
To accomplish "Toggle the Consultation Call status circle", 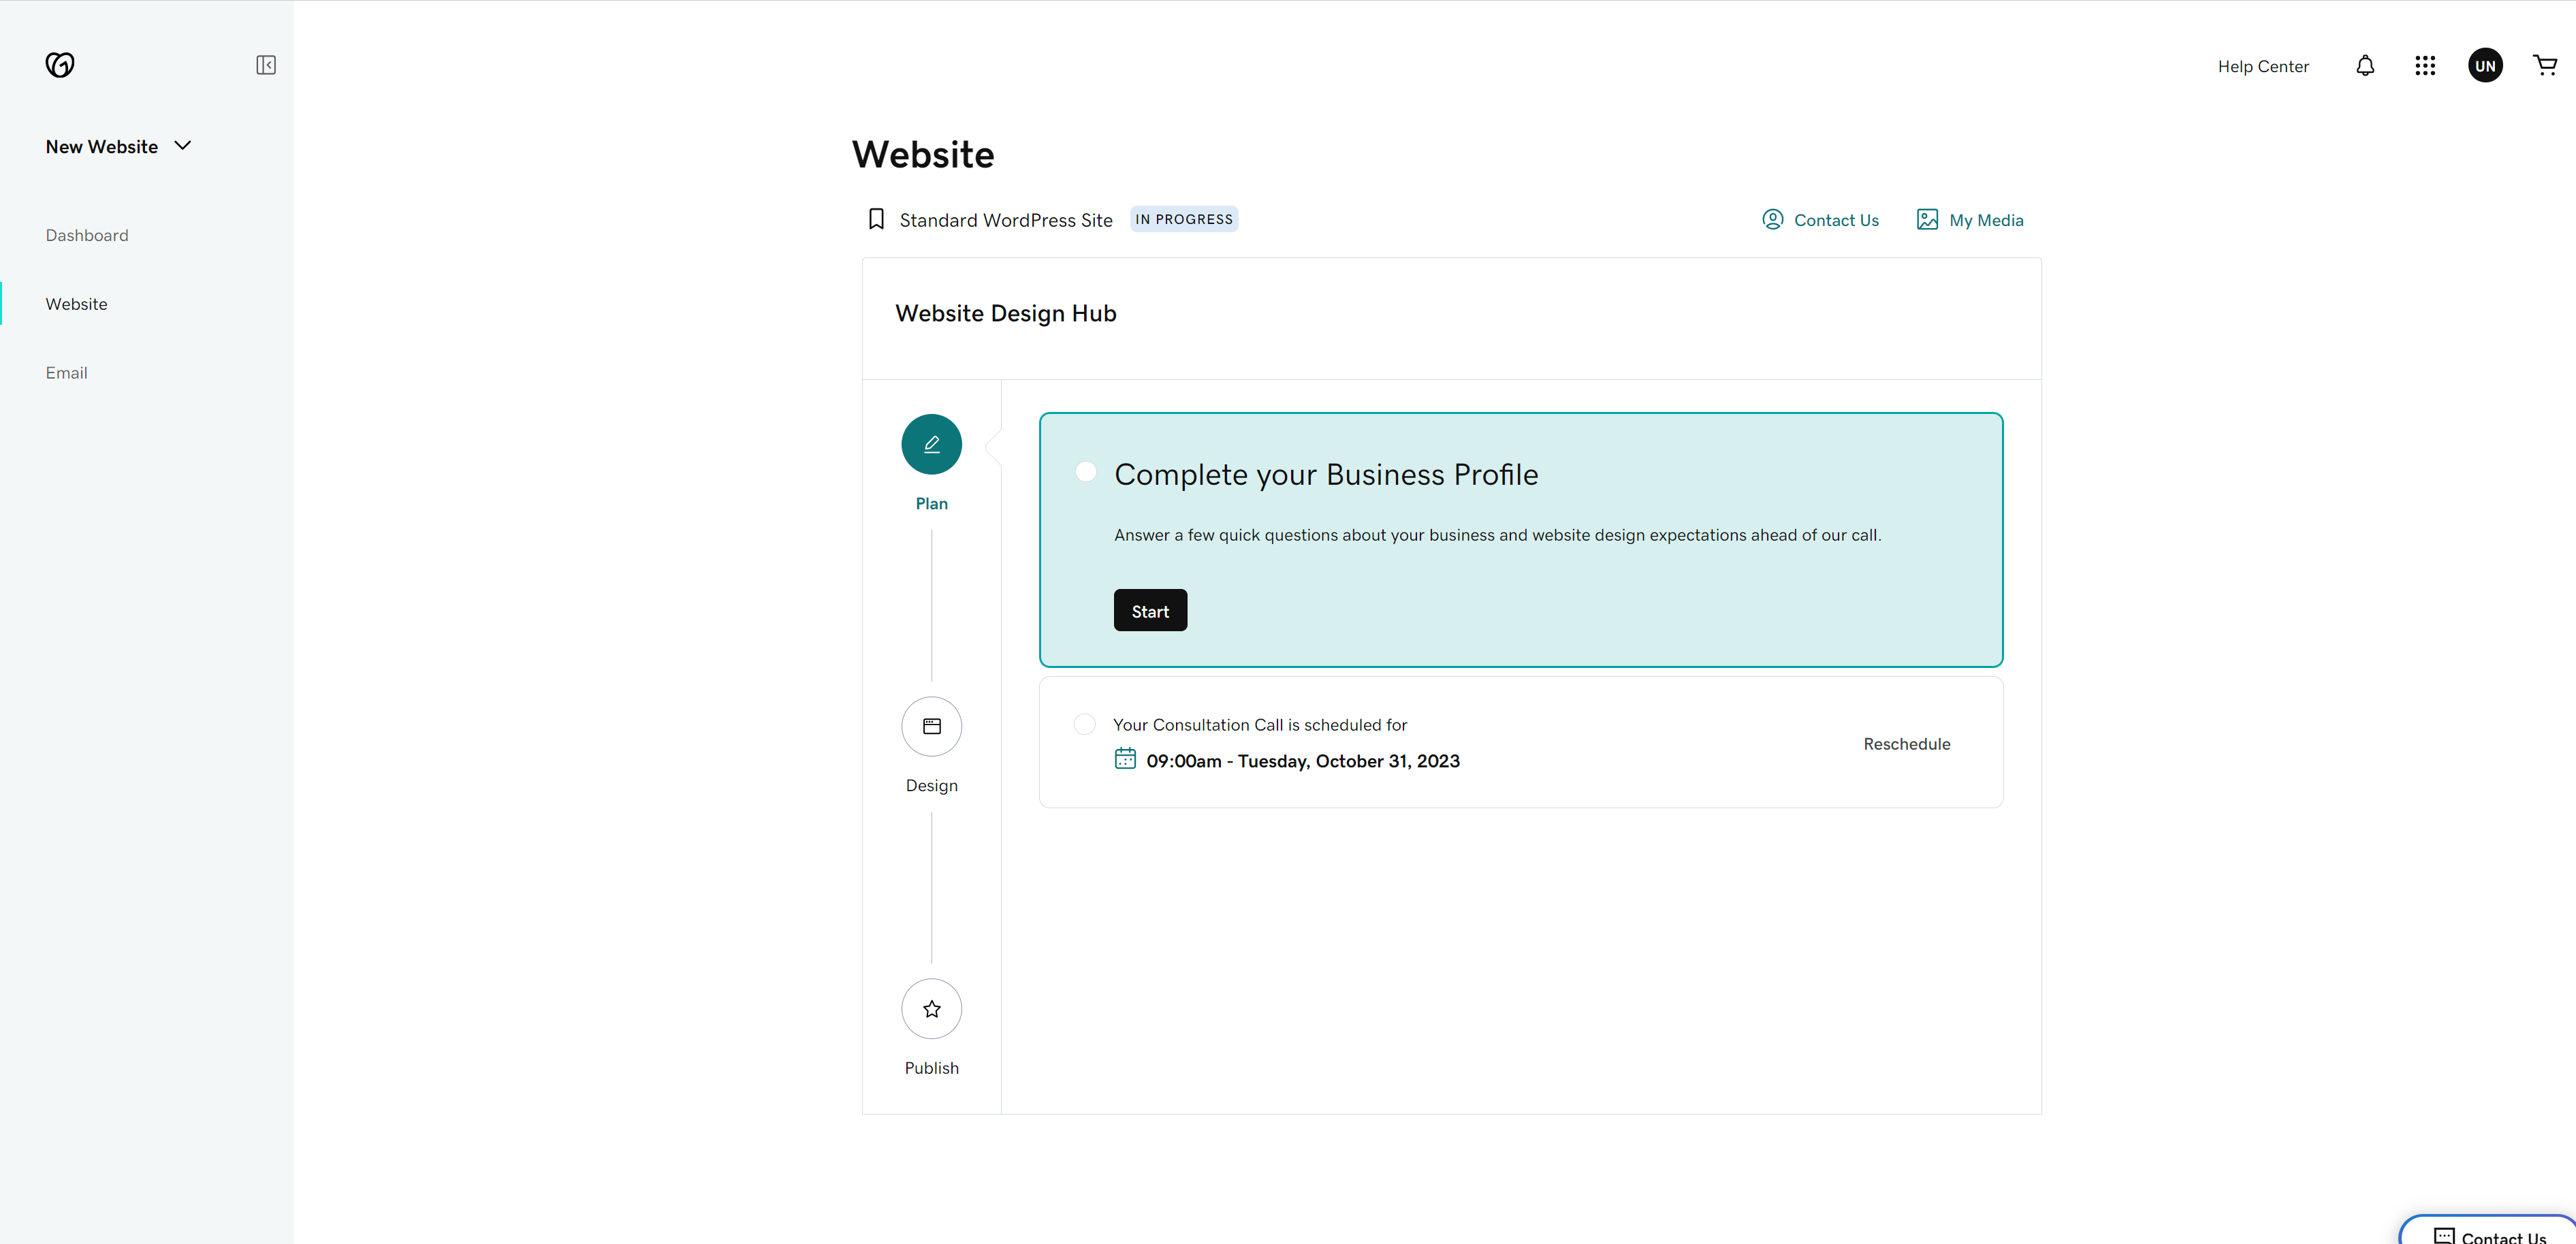I will (1085, 724).
